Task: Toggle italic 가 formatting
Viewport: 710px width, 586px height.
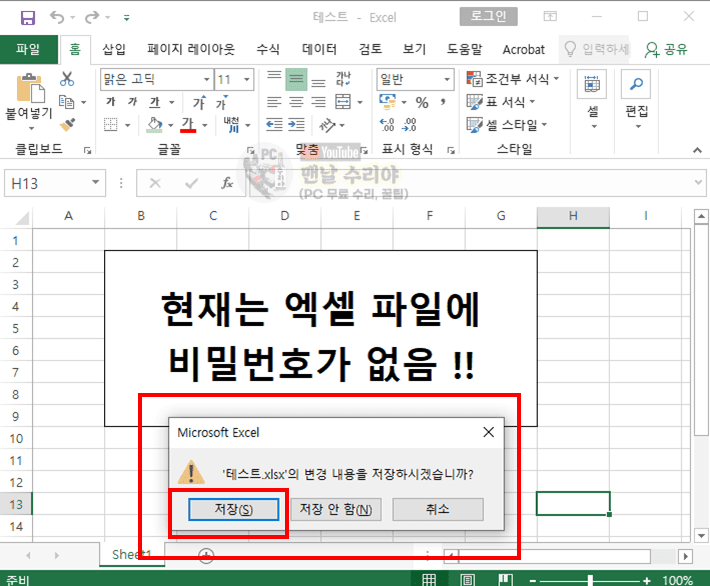Action: coord(132,102)
